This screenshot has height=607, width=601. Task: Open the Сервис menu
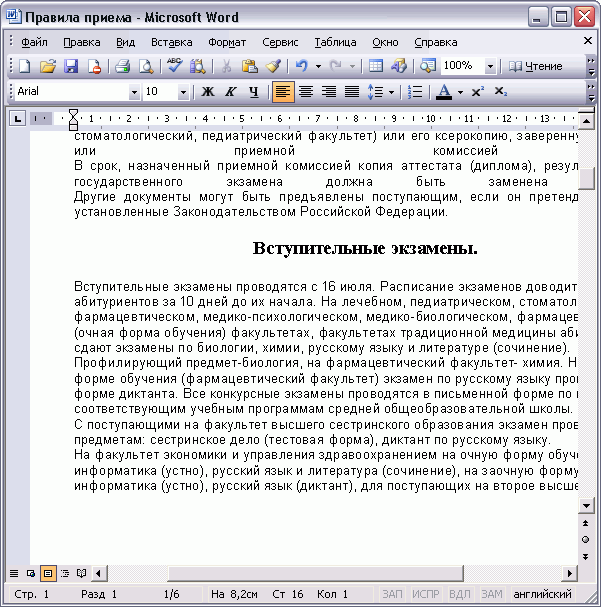(280, 42)
